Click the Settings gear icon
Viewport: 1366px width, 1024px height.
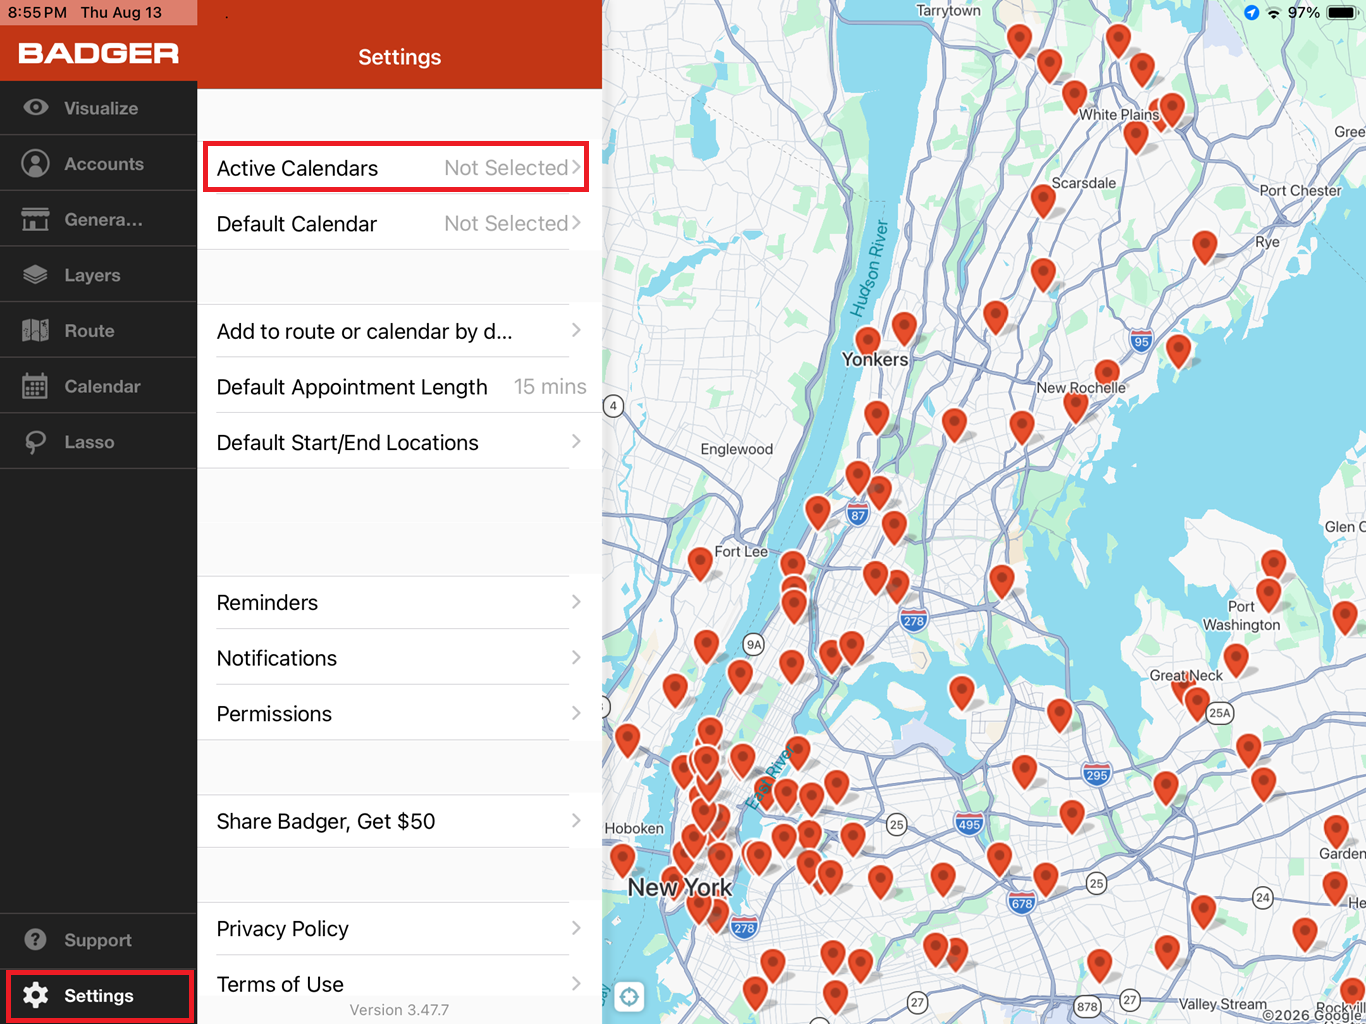click(x=36, y=995)
